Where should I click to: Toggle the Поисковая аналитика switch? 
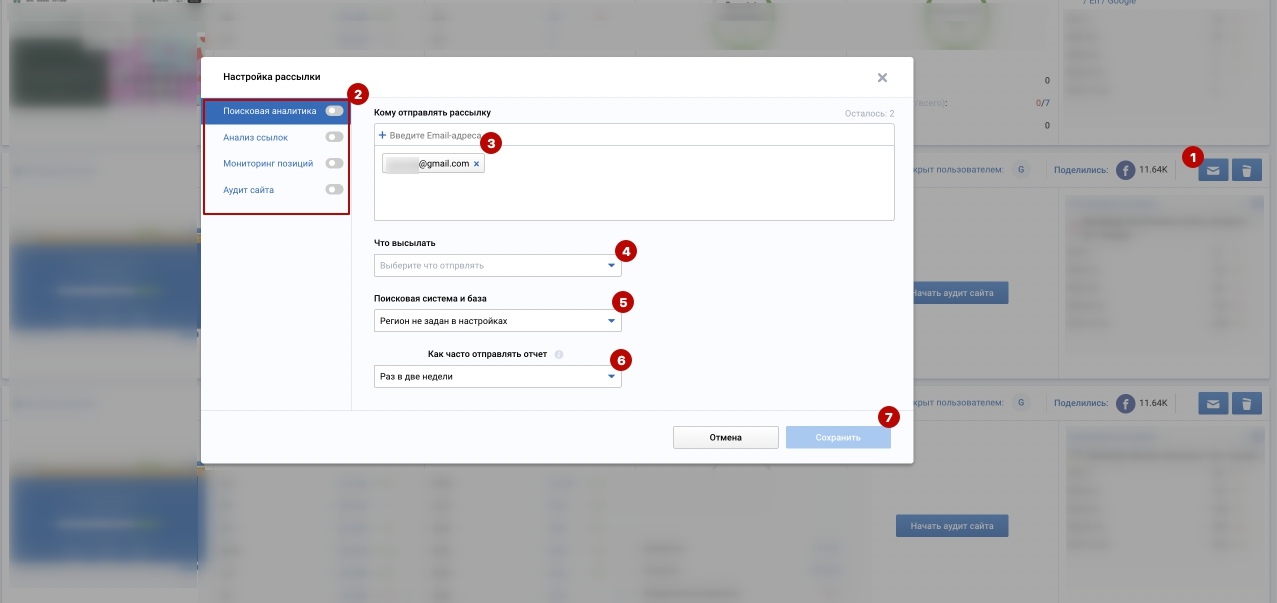coord(334,111)
